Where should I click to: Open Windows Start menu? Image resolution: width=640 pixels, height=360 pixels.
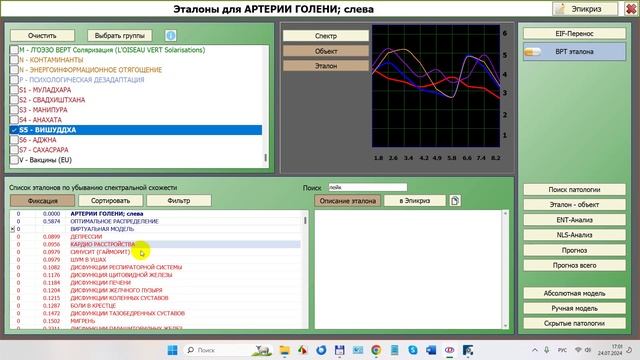point(173,350)
